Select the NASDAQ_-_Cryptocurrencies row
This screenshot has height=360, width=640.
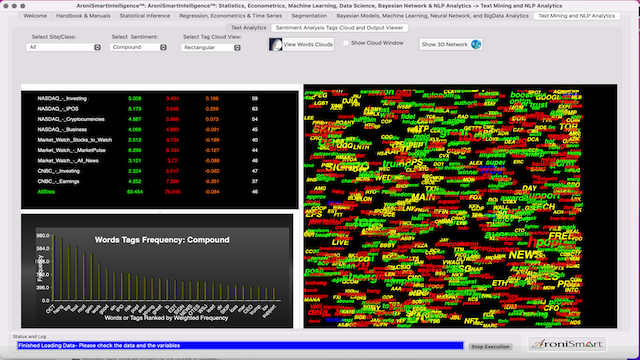click(x=160, y=119)
